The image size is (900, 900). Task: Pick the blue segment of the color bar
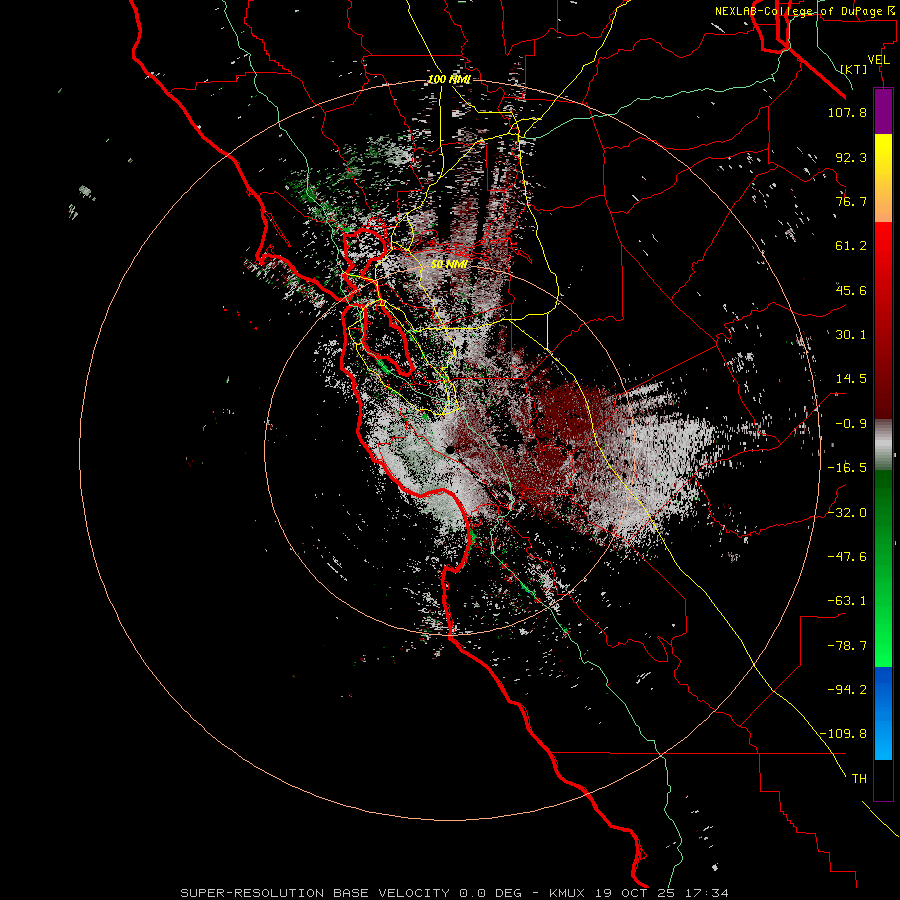883,713
